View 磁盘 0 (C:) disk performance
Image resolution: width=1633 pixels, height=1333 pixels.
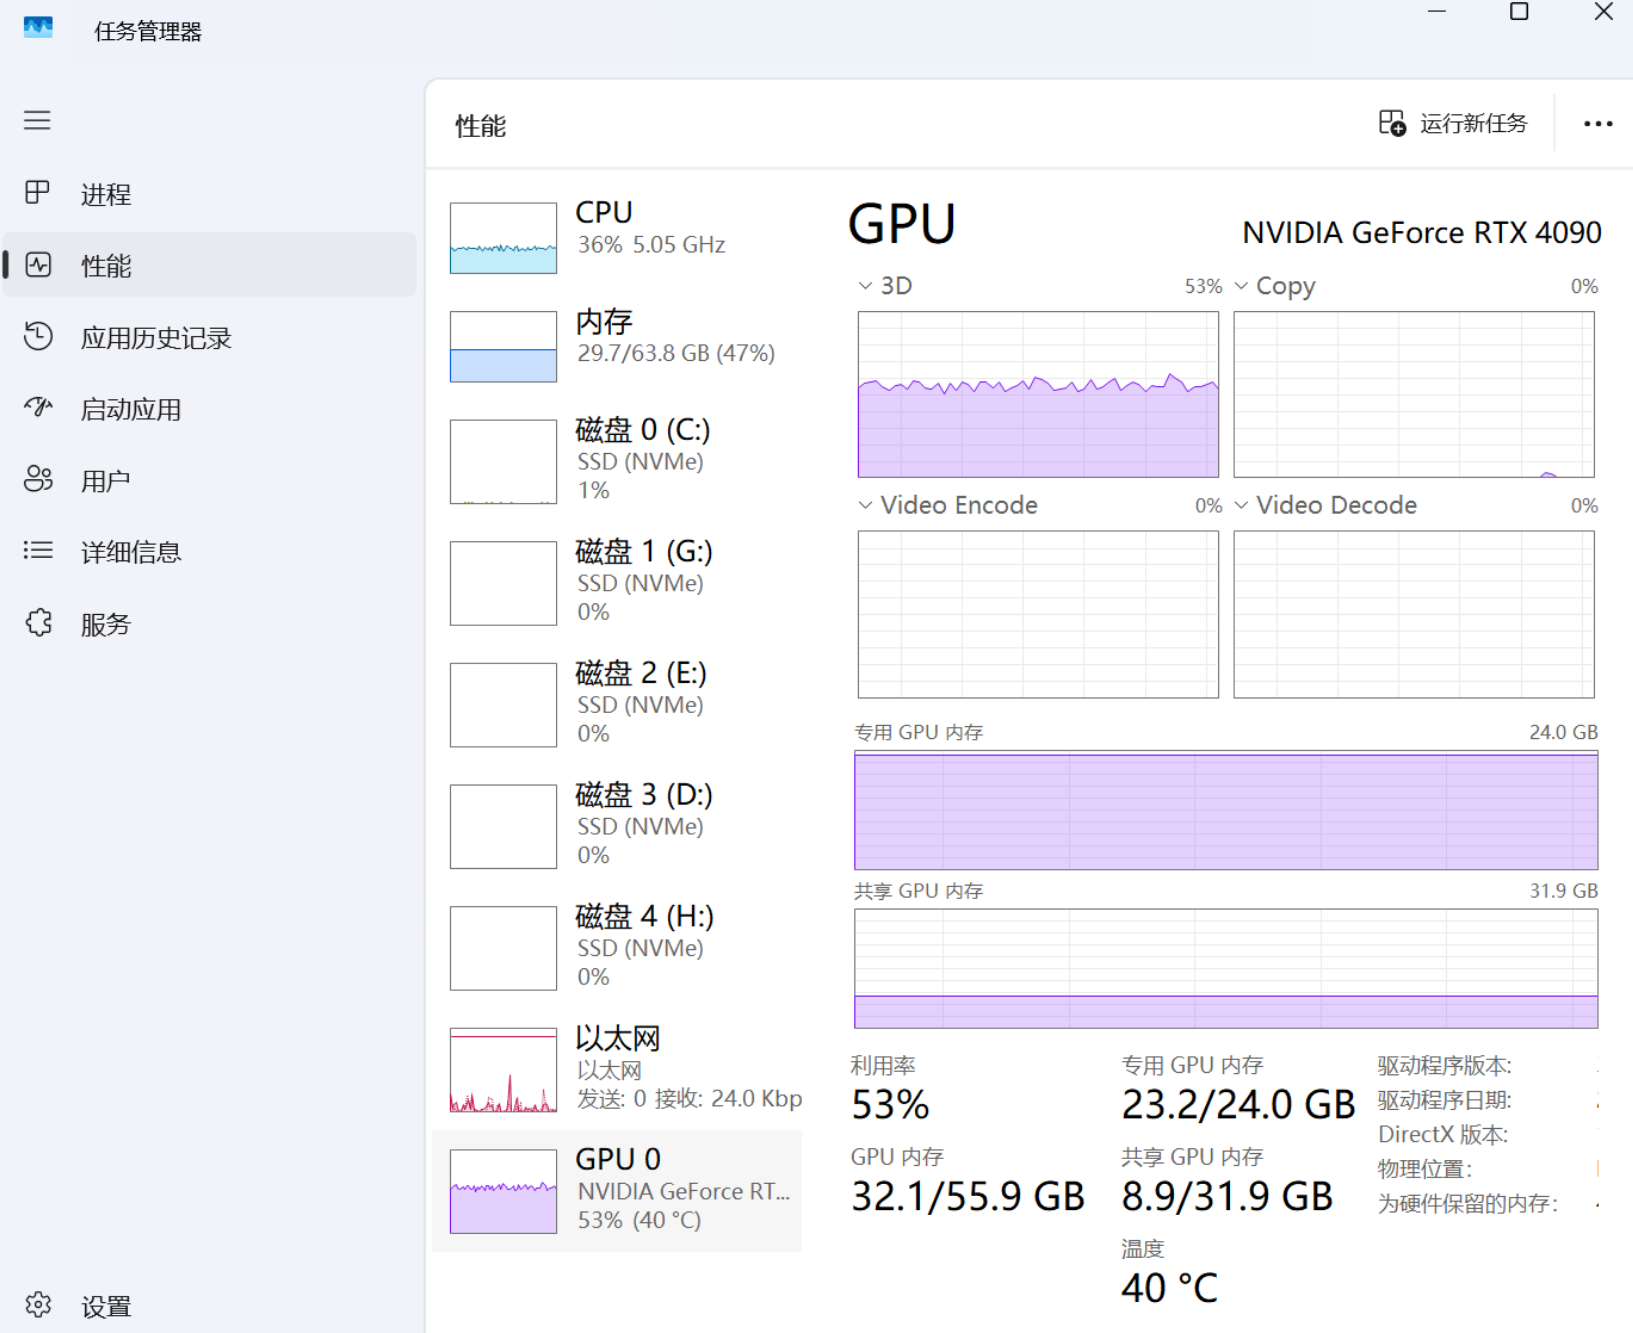coord(620,460)
